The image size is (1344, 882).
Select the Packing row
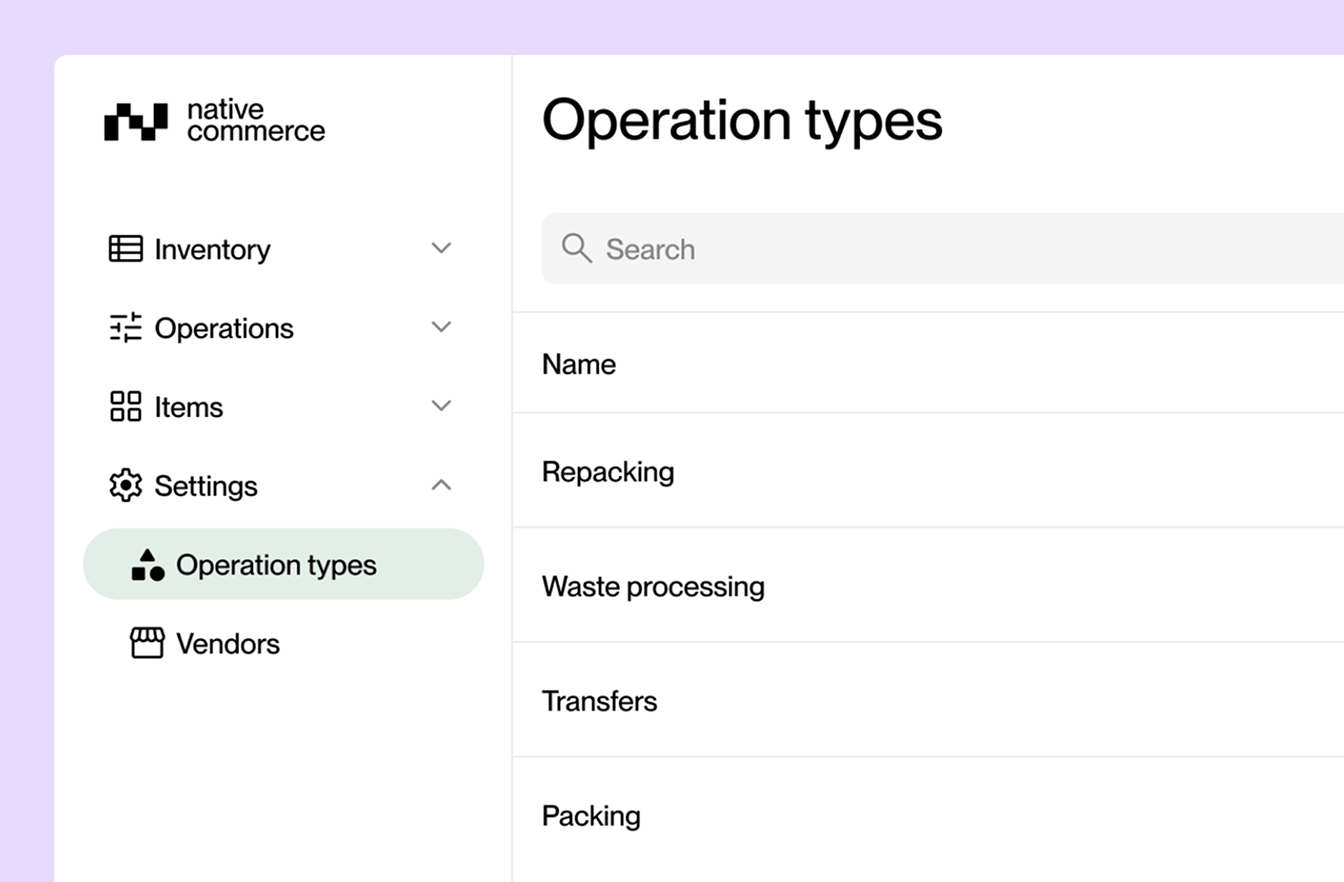click(591, 816)
